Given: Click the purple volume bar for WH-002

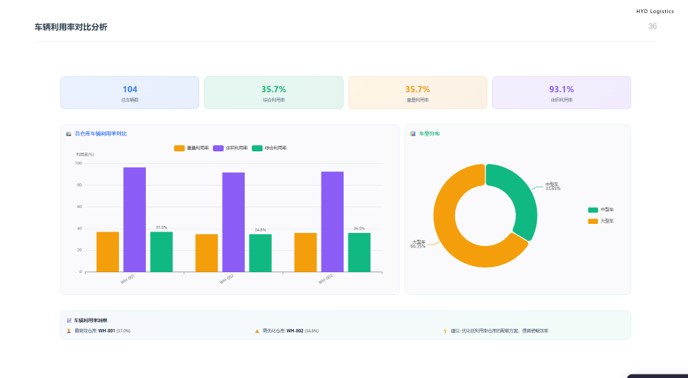Looking at the screenshot, I should [x=233, y=222].
